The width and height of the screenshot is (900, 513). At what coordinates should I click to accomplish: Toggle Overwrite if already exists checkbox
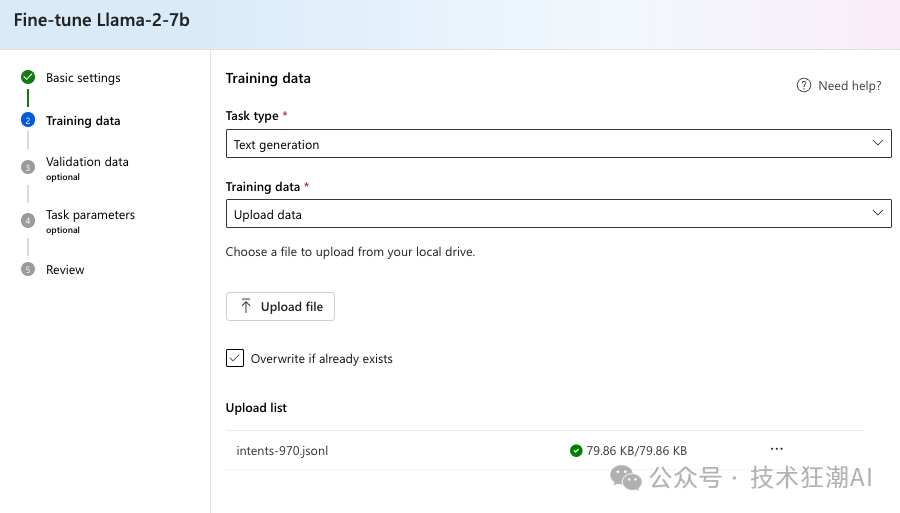pos(235,358)
